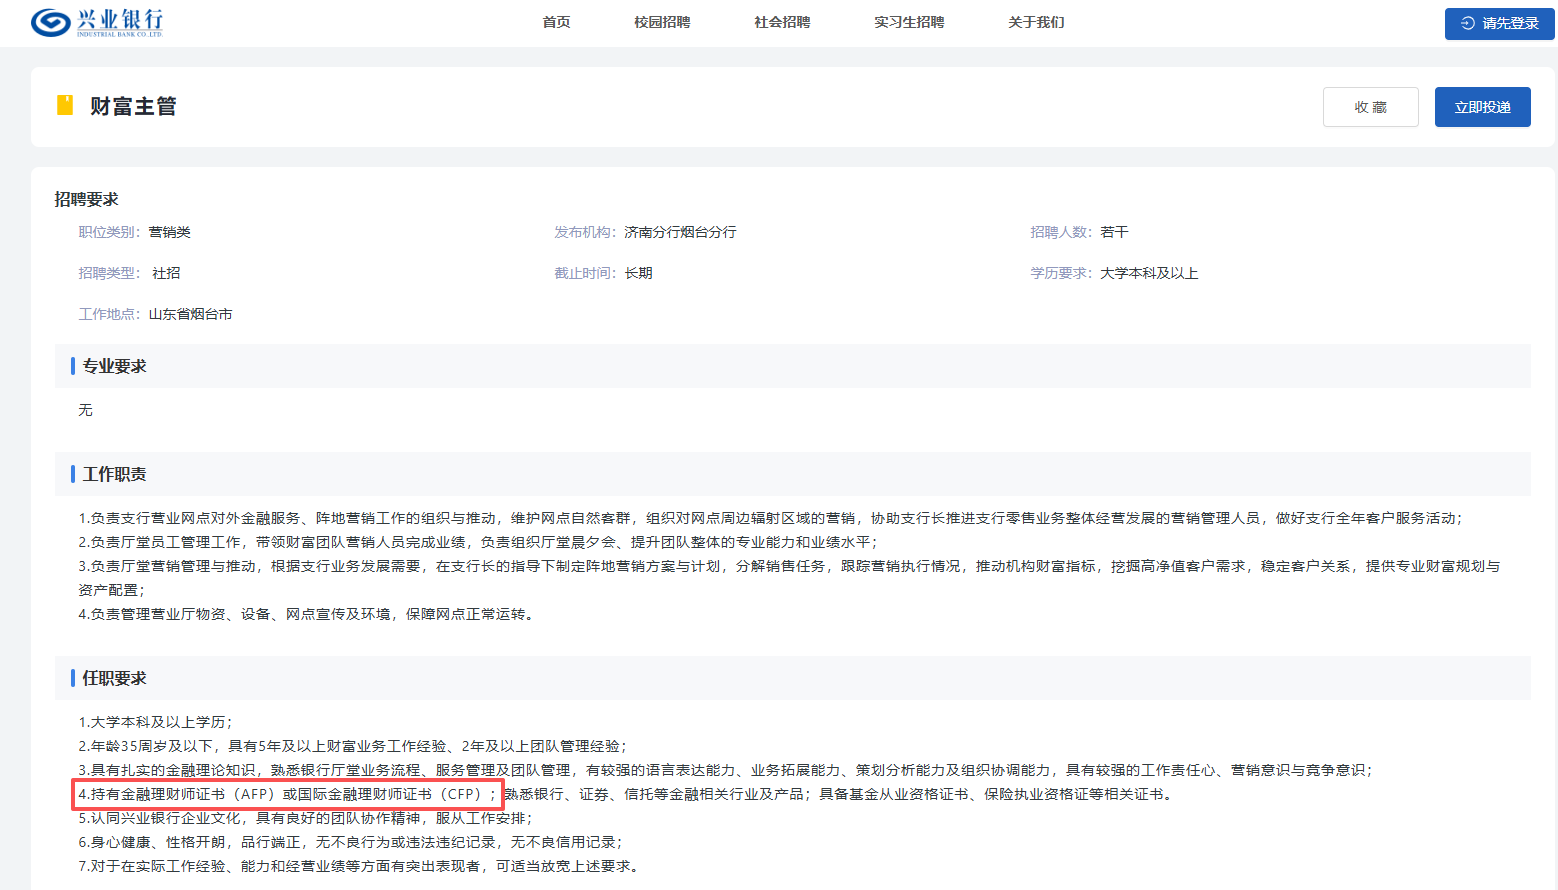Screen dimensions: 1558x890
Task: Click the 任职要求 section header
Action: (x=114, y=678)
